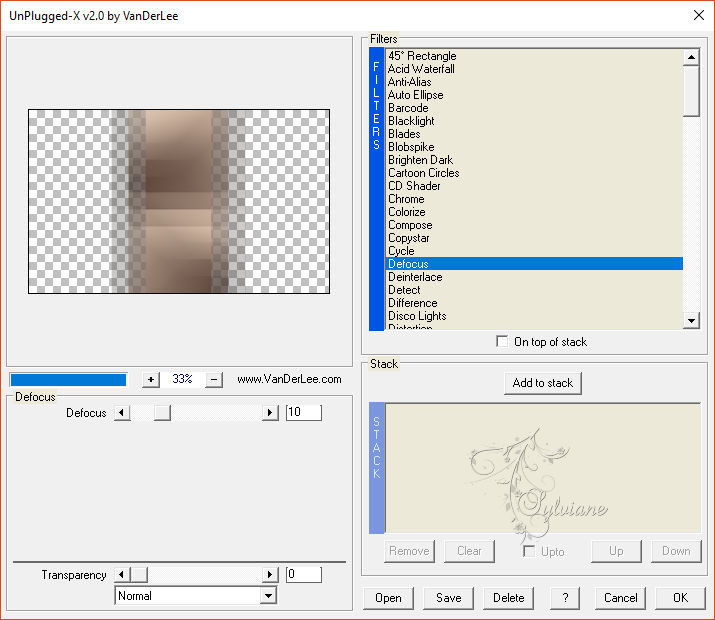Click the question mark help button
The image size is (715, 620).
pos(565,598)
